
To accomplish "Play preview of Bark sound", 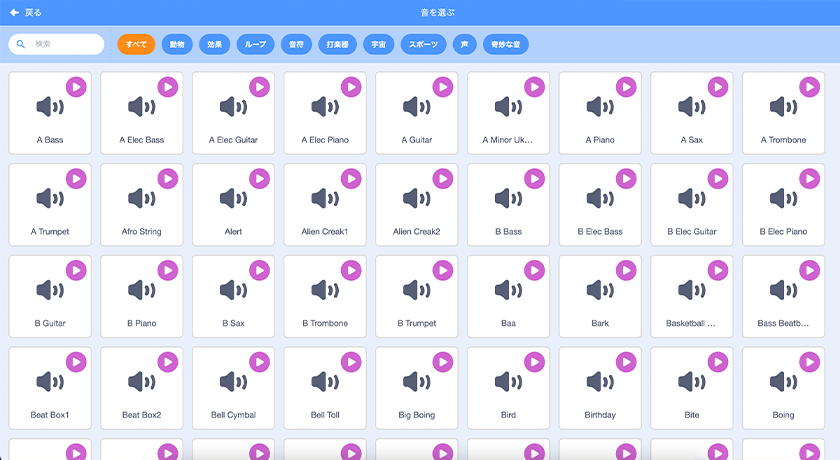I will coord(626,270).
